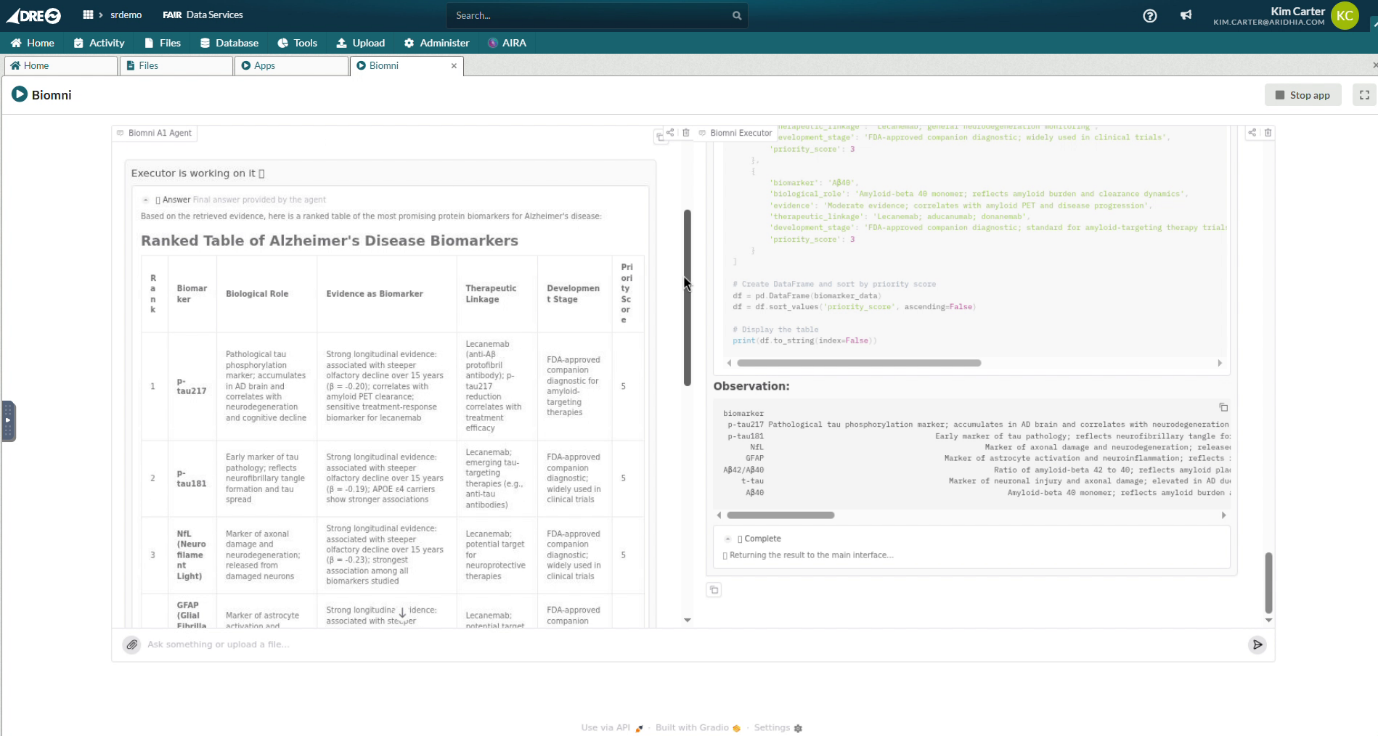Open the announcements megaphone icon

1185,15
